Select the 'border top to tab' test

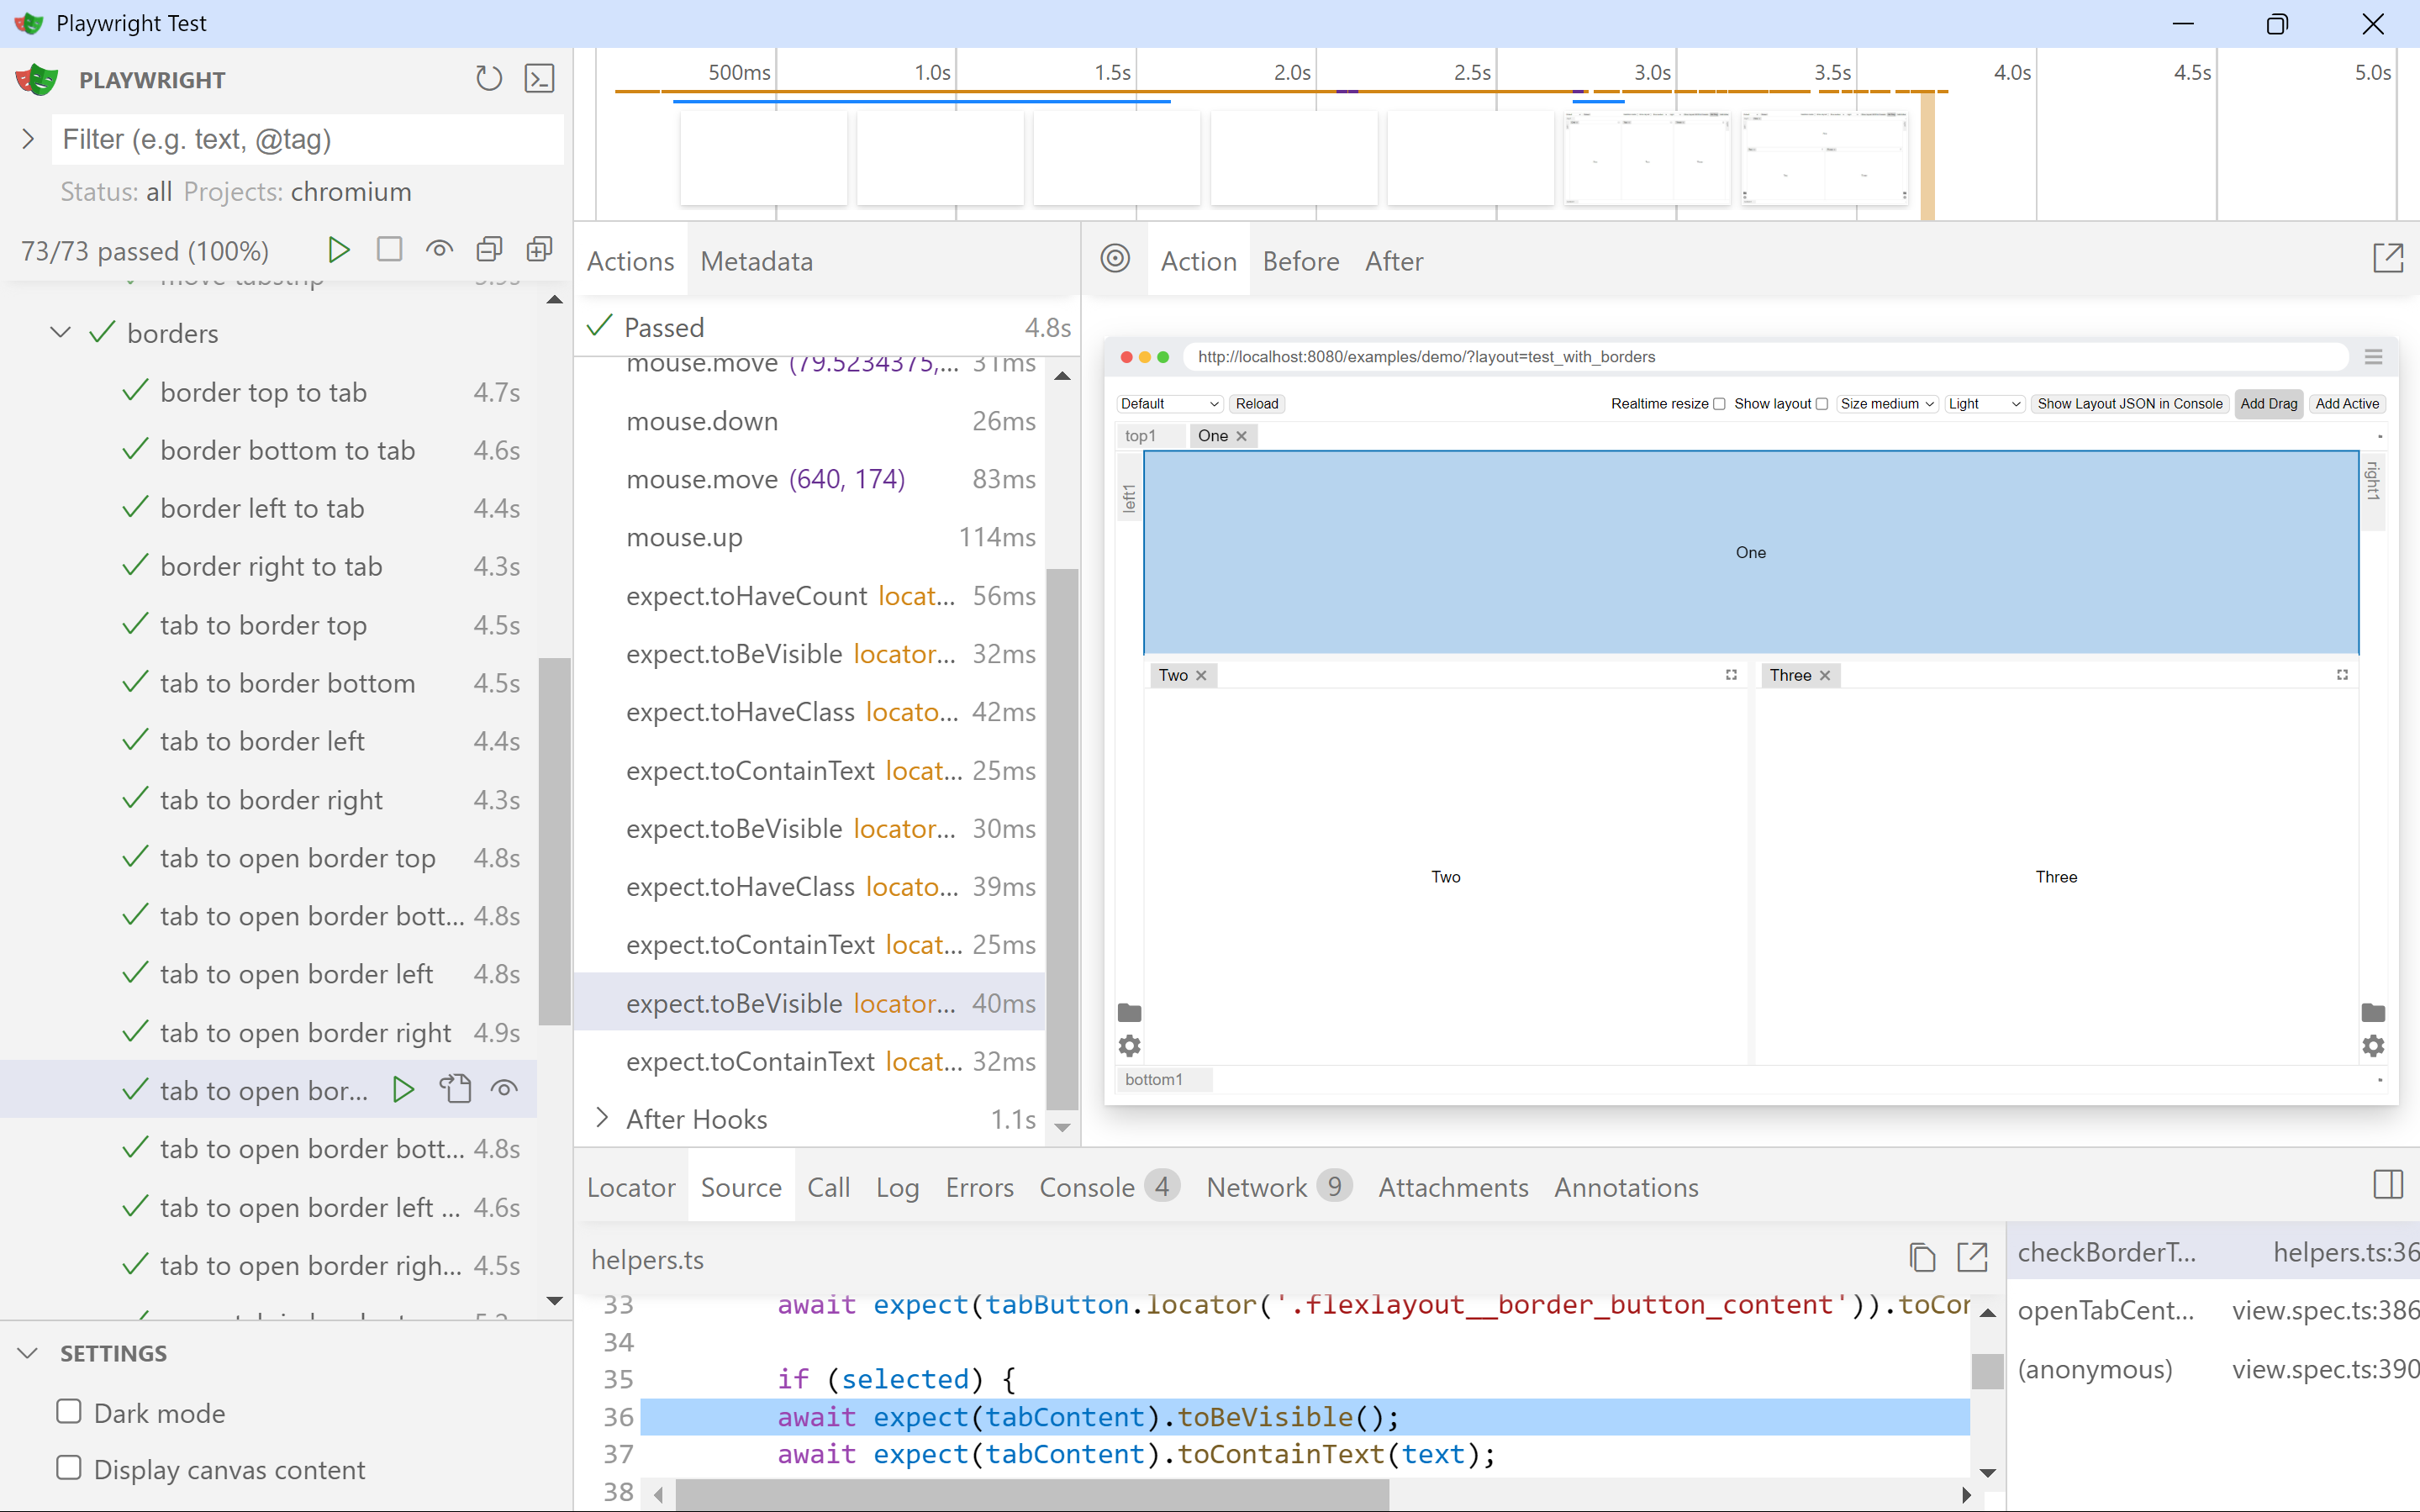[x=264, y=392]
